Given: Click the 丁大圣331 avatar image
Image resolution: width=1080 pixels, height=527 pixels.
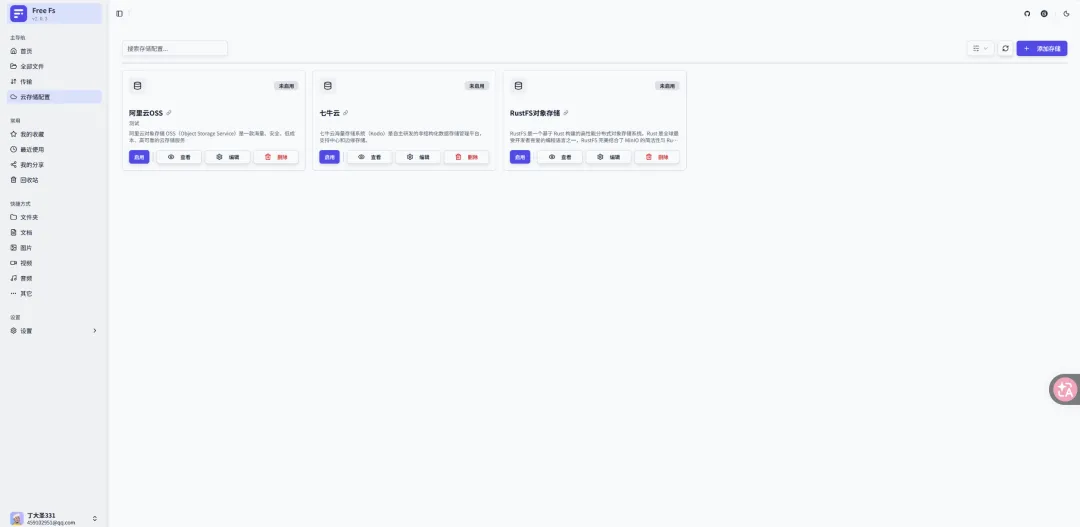Looking at the screenshot, I should click(17, 518).
